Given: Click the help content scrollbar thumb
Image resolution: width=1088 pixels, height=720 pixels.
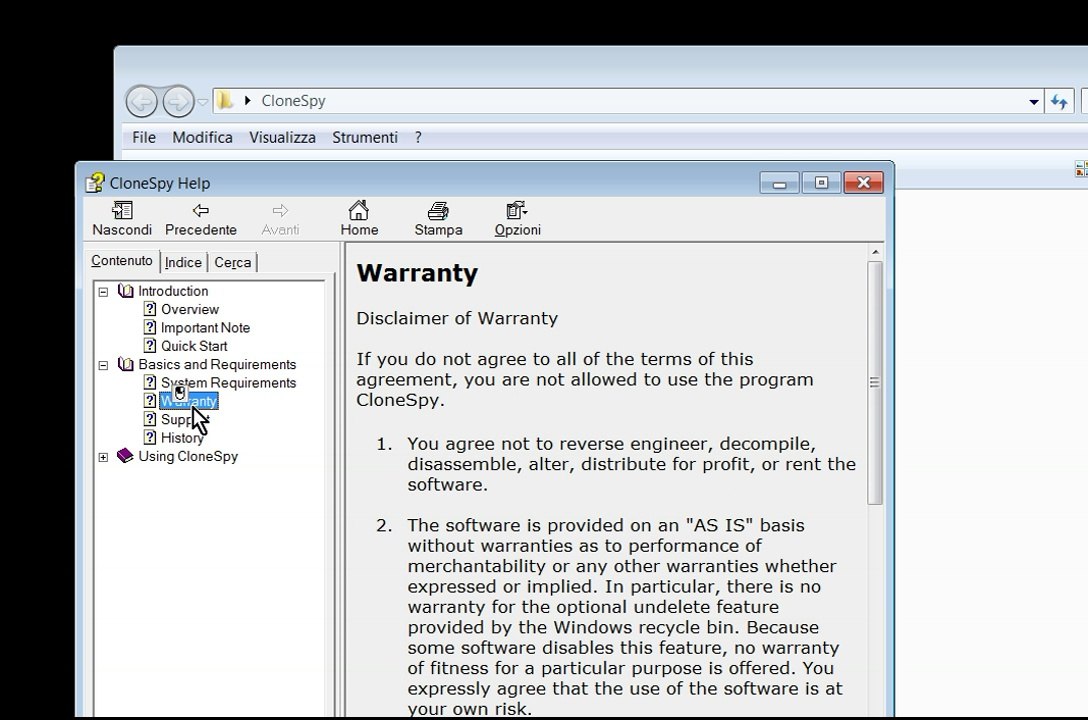Looking at the screenshot, I should pos(875,383).
